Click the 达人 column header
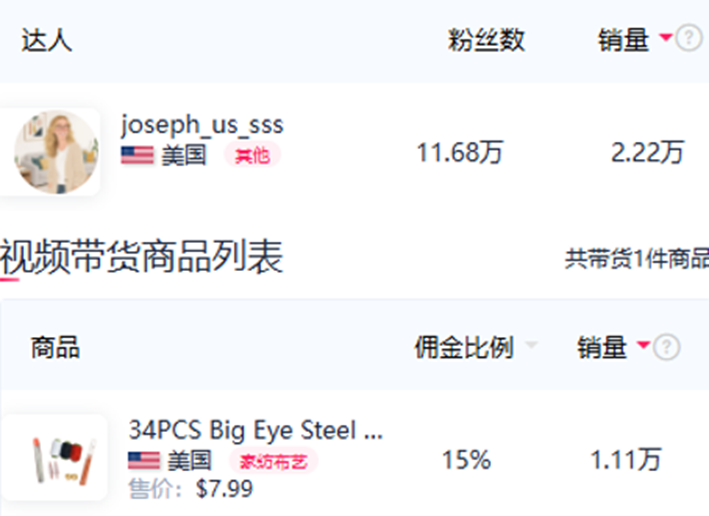The image size is (709, 516). coord(47,40)
